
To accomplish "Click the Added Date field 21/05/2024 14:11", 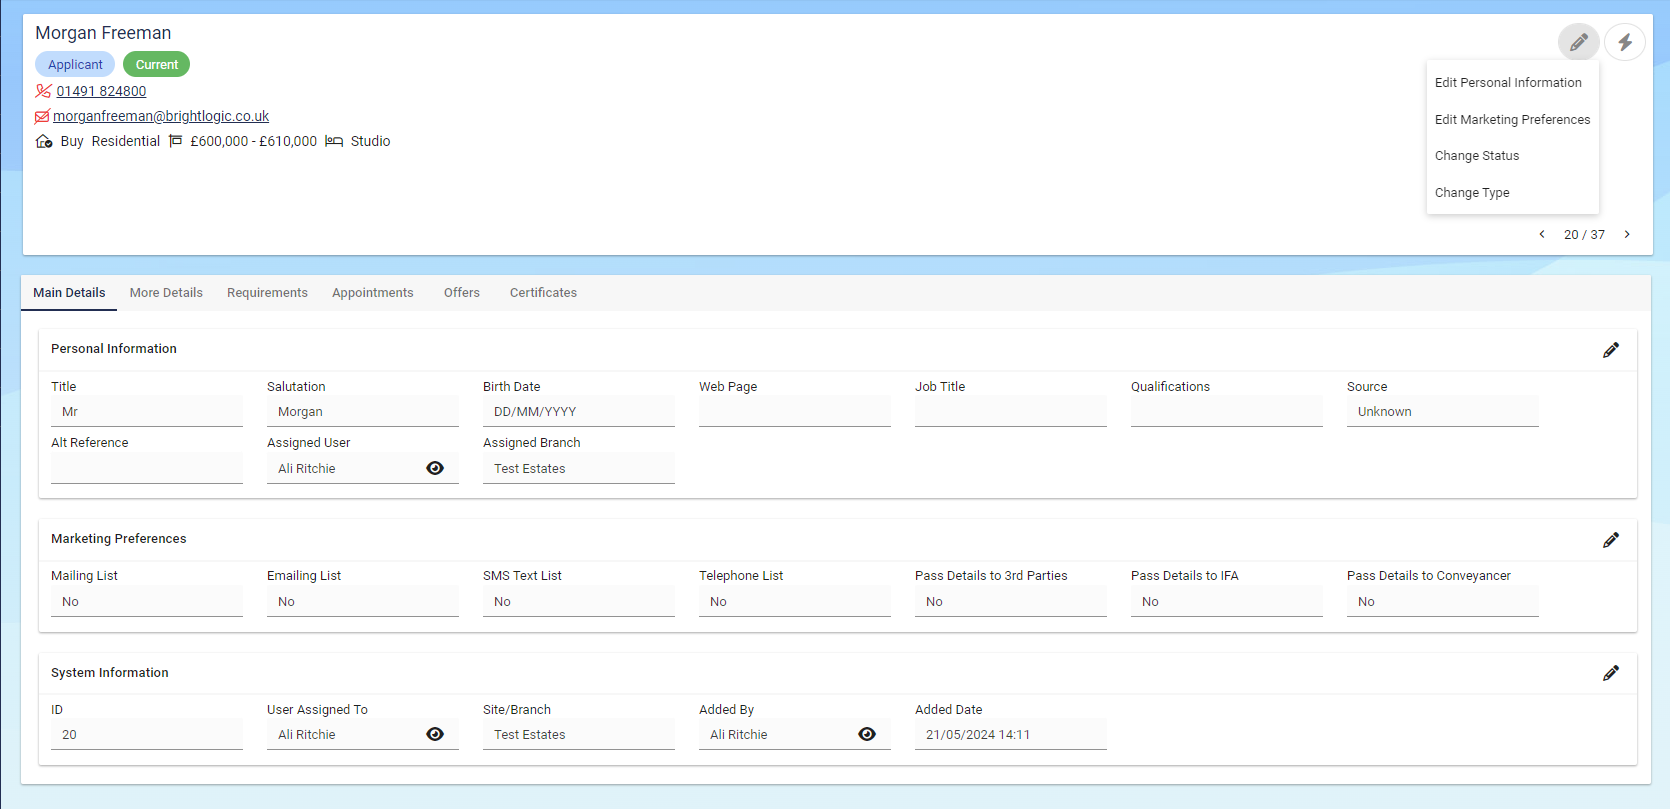I will [1011, 735].
